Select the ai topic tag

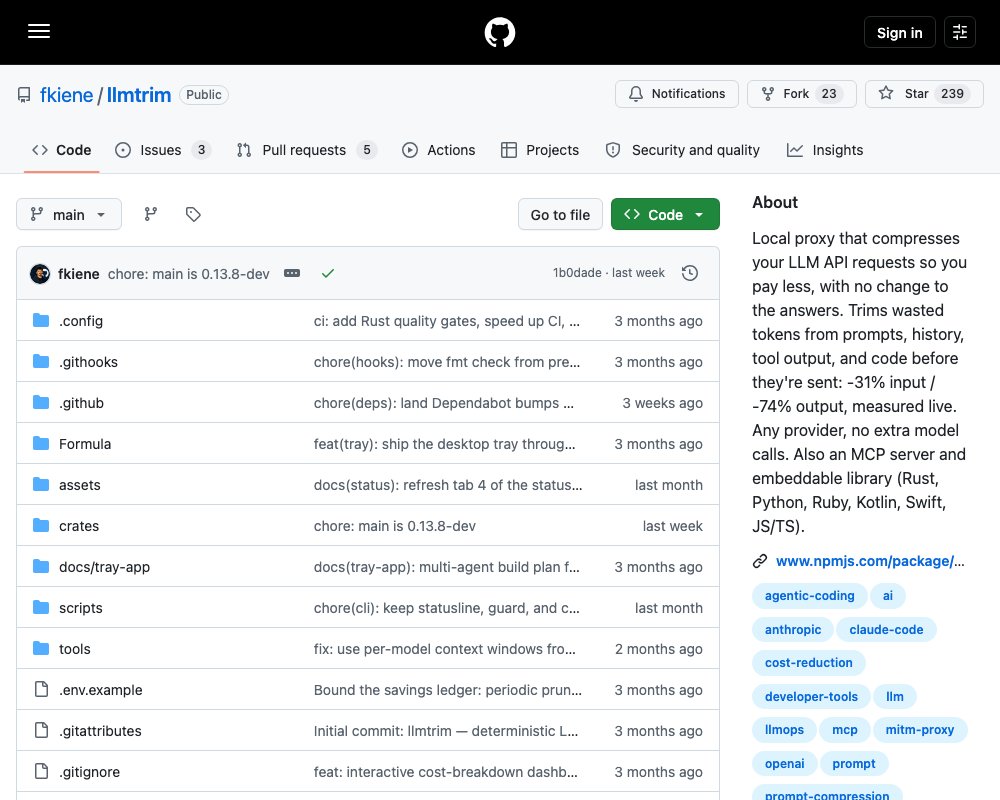[888, 595]
